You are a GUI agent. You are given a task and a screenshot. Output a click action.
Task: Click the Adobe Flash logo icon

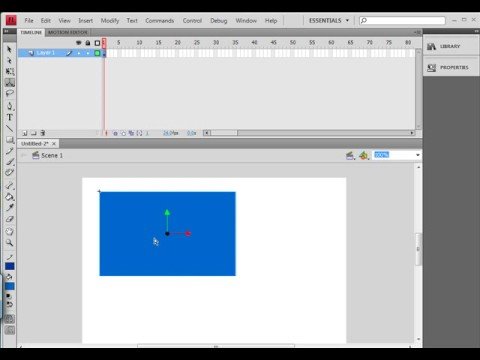[x=11, y=20]
